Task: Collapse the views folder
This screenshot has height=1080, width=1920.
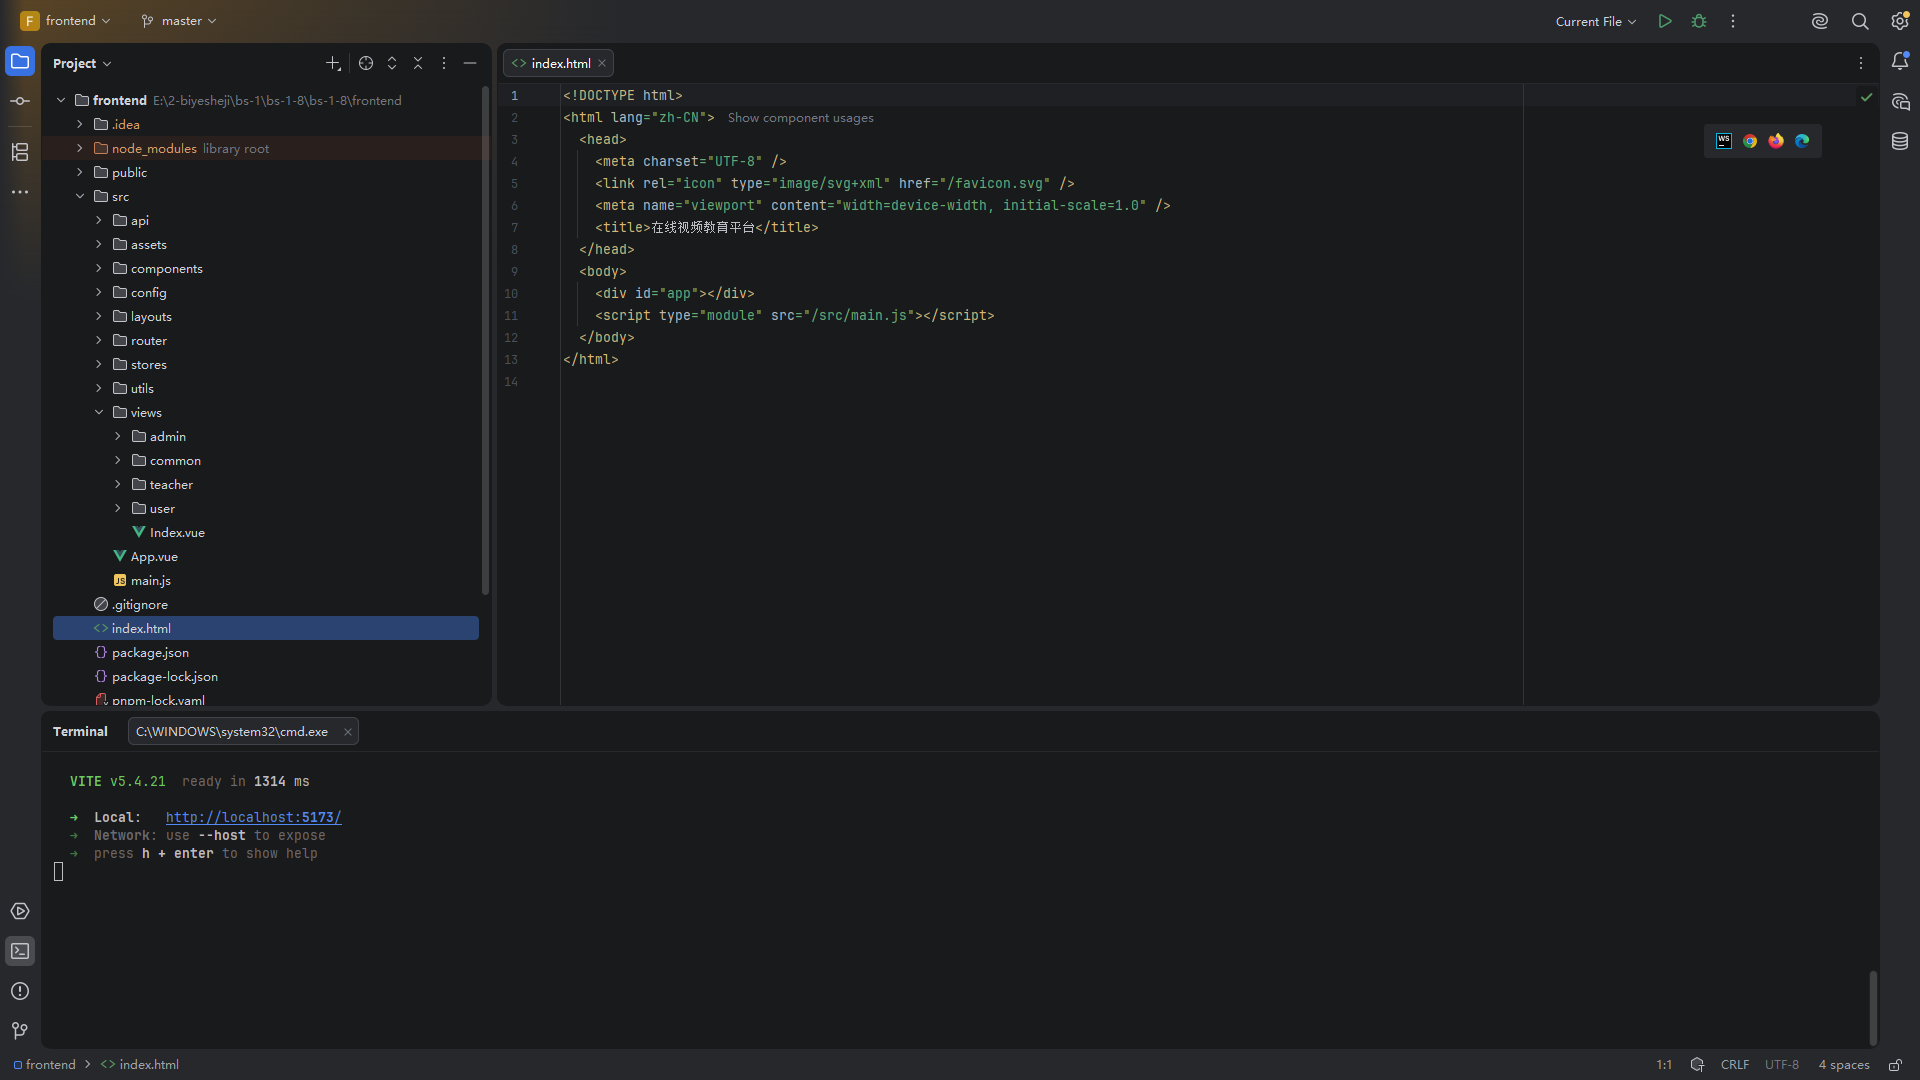Action: pos(99,412)
